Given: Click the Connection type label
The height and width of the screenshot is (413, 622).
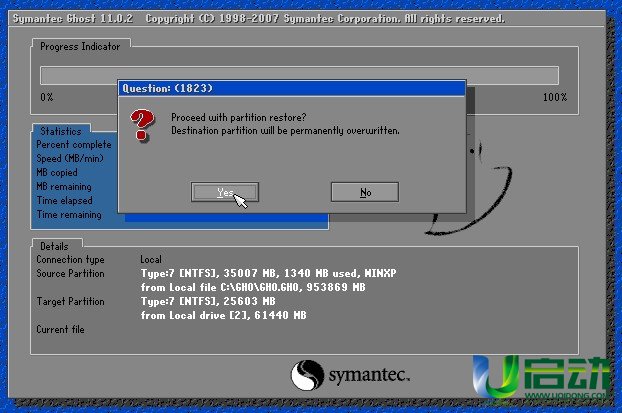Looking at the screenshot, I should coord(70,259).
